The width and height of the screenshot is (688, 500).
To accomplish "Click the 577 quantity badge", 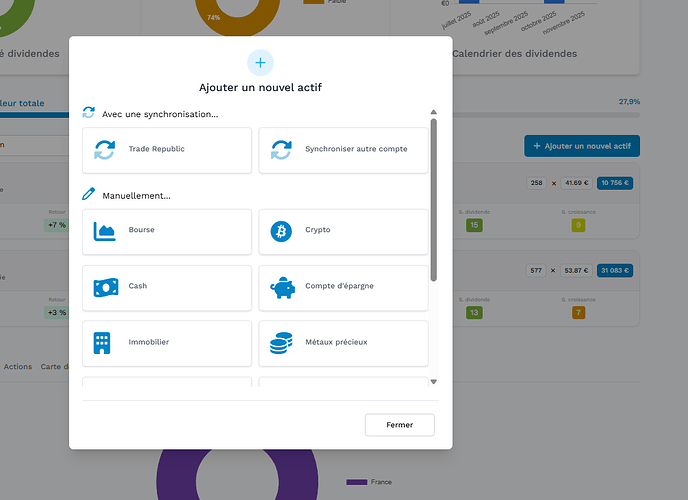I will click(x=536, y=270).
